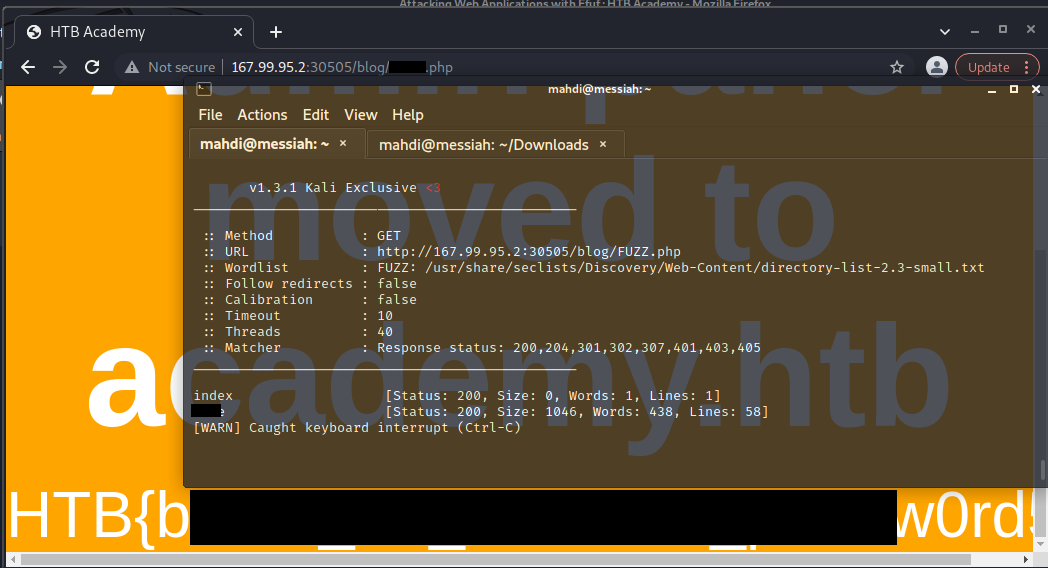Image resolution: width=1048 pixels, height=568 pixels.
Task: Click the terminal vertical scrollbar thumb
Action: coord(1043,470)
